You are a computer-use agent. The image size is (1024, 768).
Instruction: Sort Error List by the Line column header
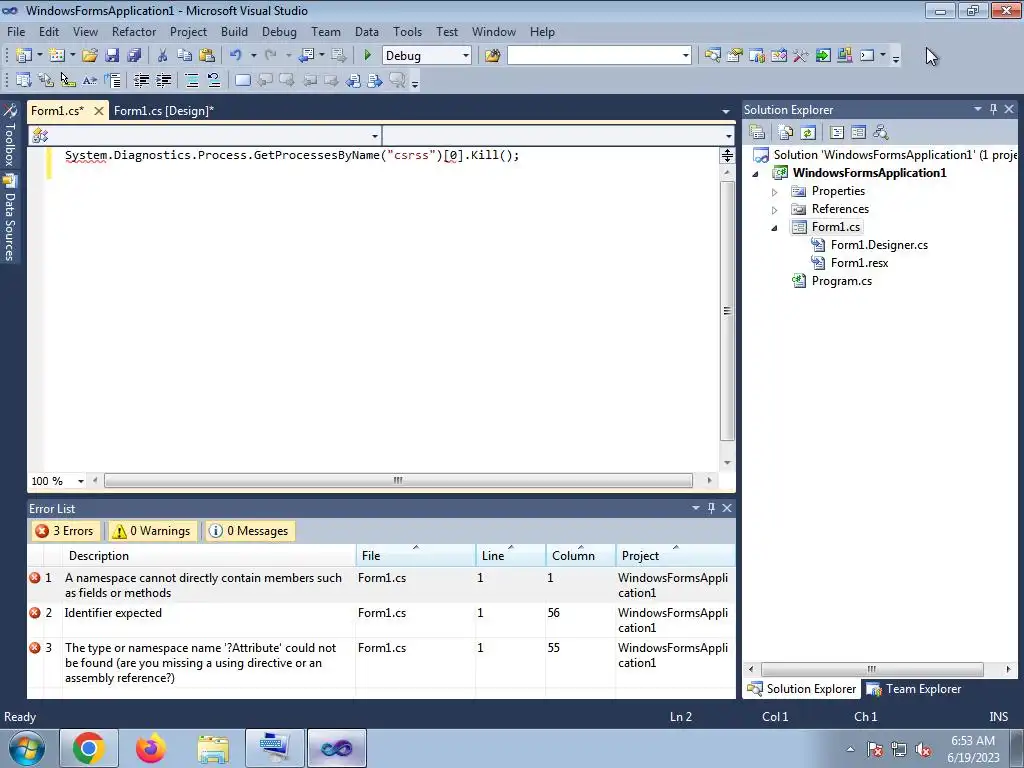(x=511, y=556)
